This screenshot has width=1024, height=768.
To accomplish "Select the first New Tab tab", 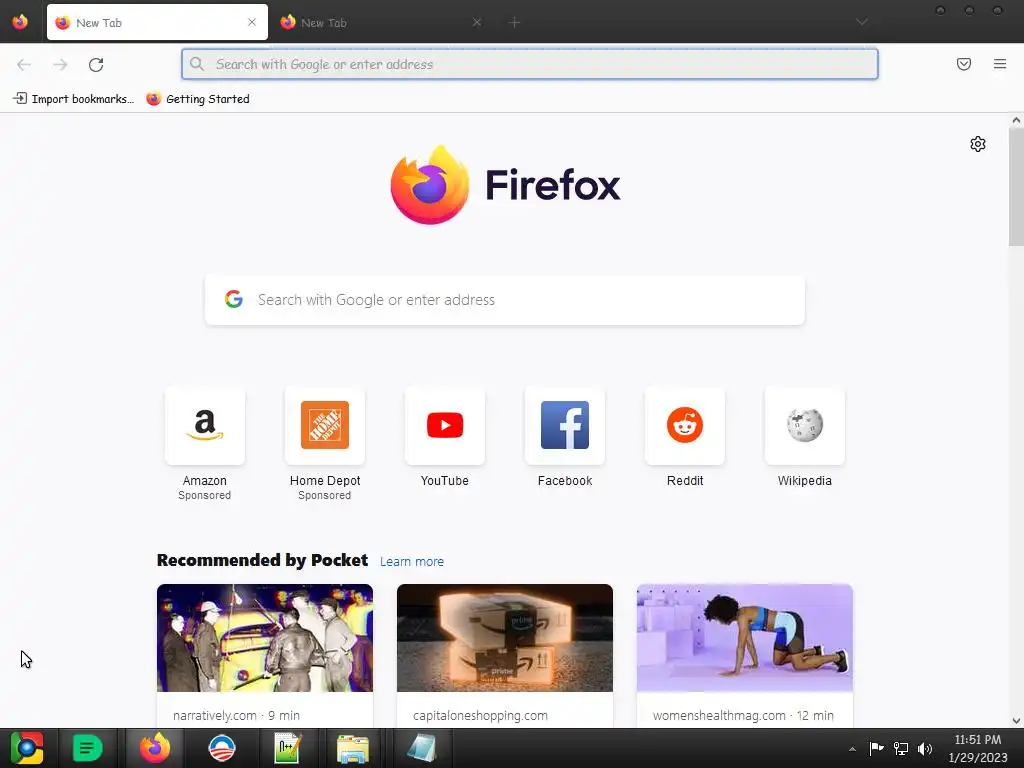I will tap(157, 22).
